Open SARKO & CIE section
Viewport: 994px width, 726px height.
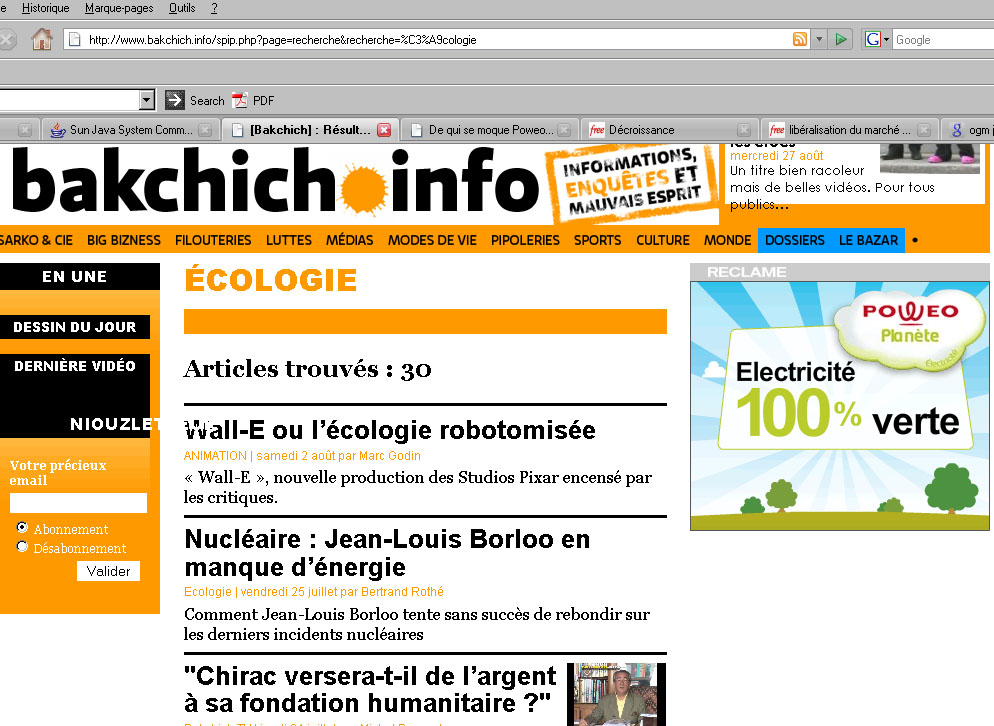pyautogui.click(x=36, y=240)
